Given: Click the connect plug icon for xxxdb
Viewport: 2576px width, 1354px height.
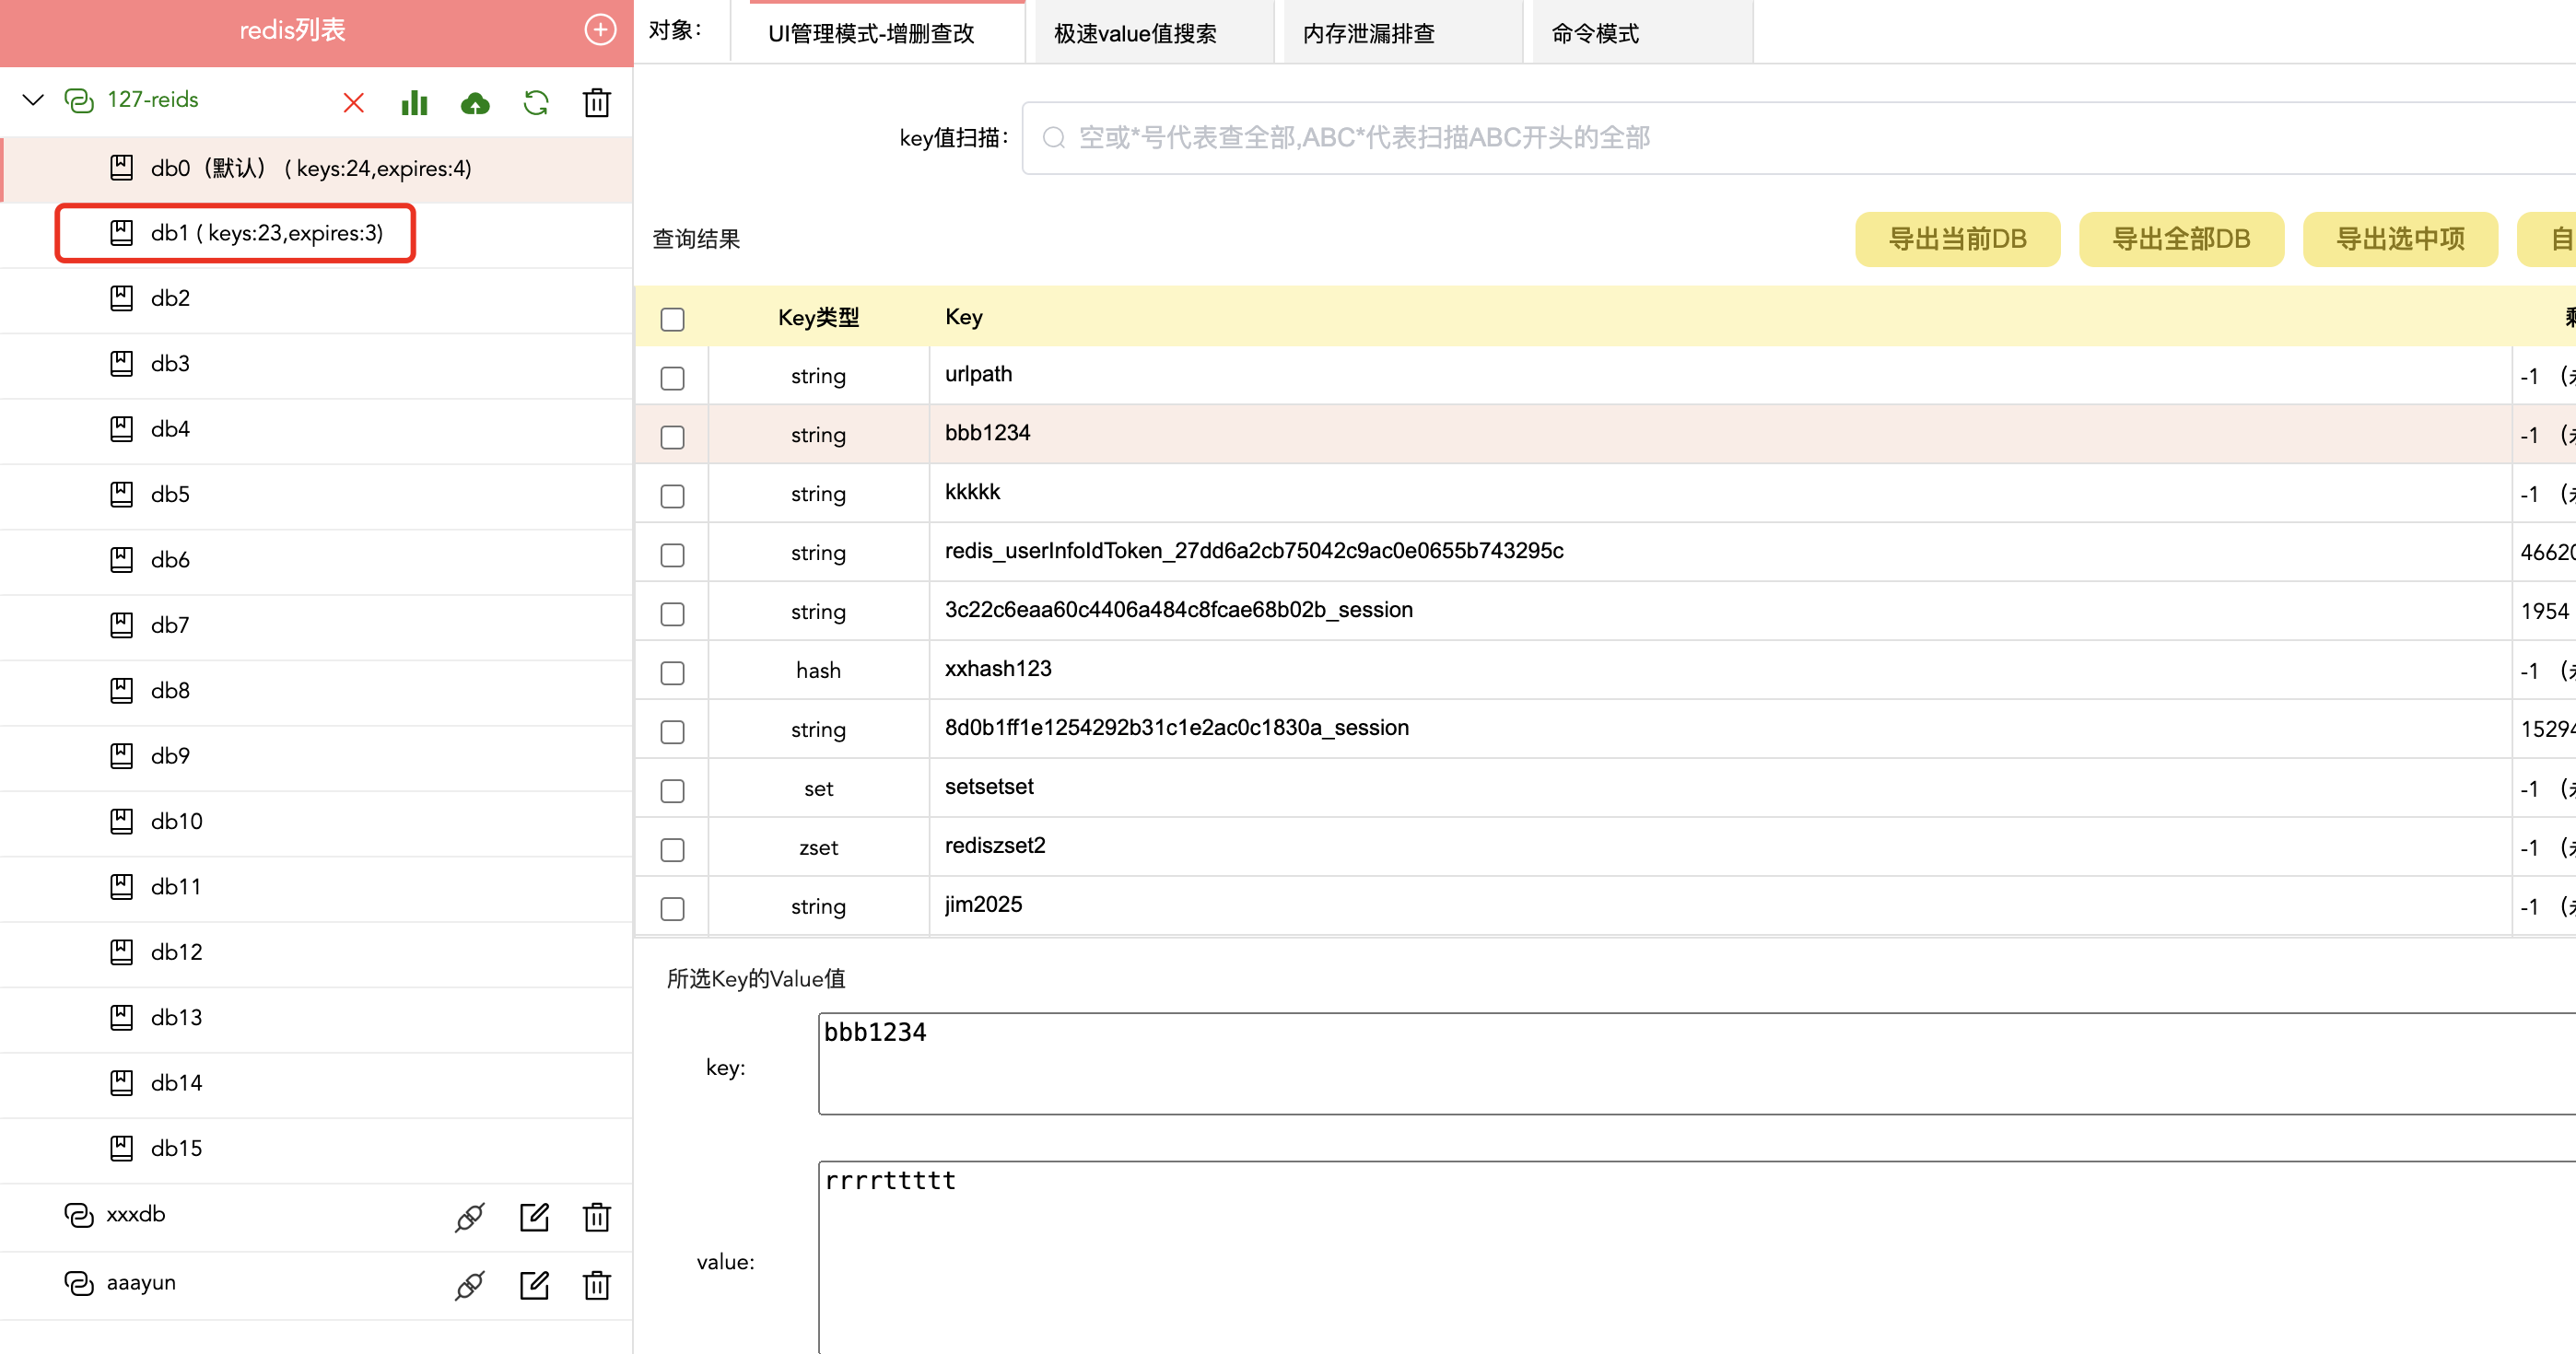Looking at the screenshot, I should 469,1217.
